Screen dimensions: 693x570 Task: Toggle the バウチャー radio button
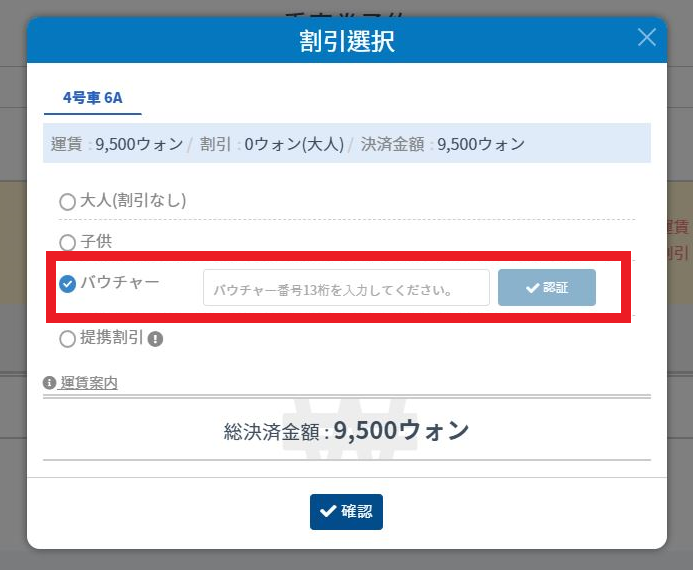pos(68,284)
